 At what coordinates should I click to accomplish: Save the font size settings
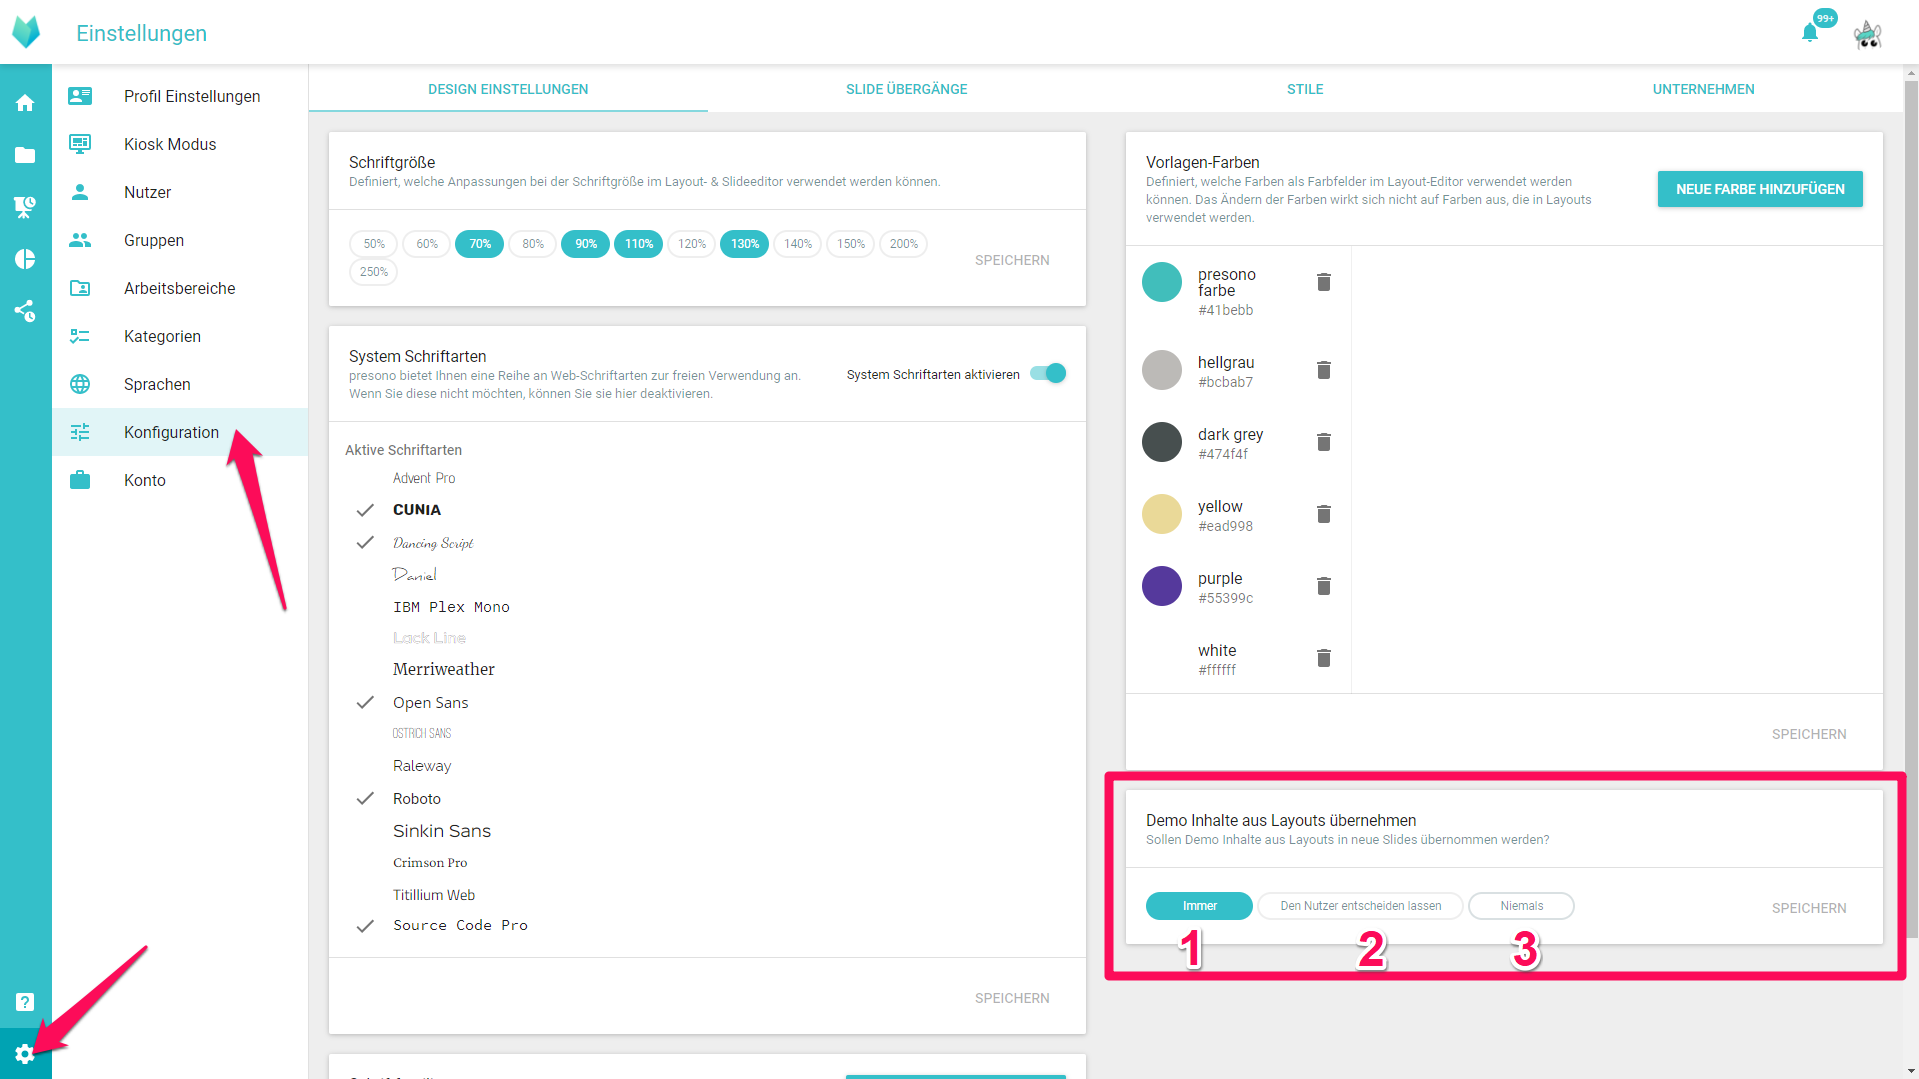click(x=1011, y=260)
